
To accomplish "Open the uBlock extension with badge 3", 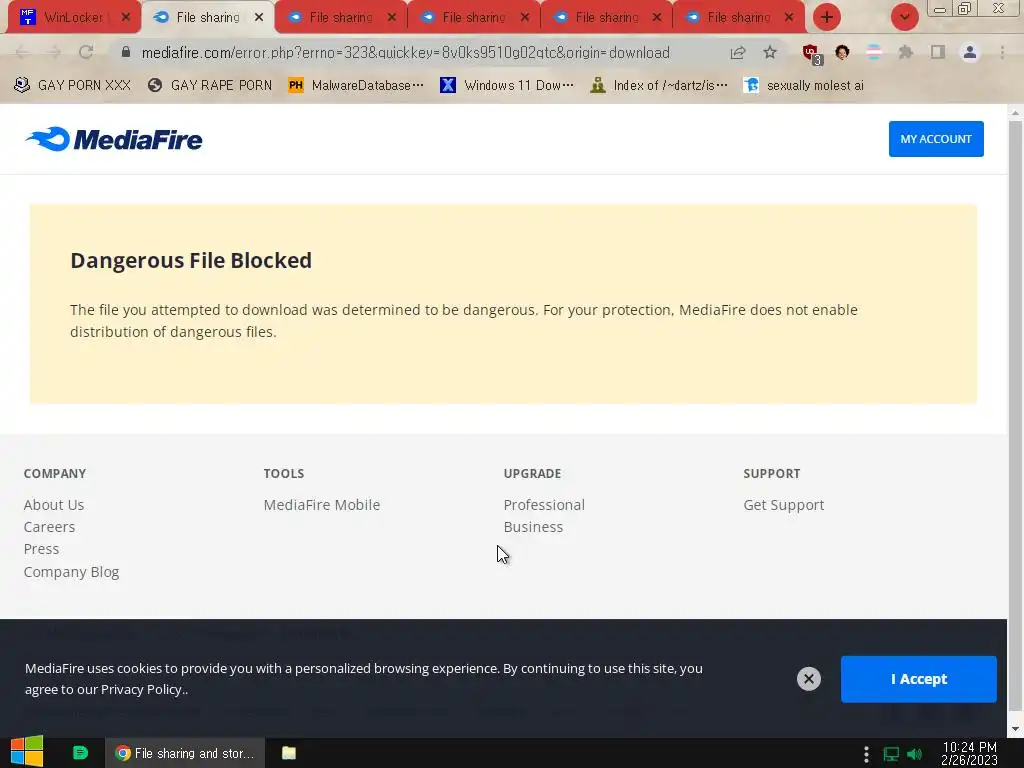I will (812, 54).
